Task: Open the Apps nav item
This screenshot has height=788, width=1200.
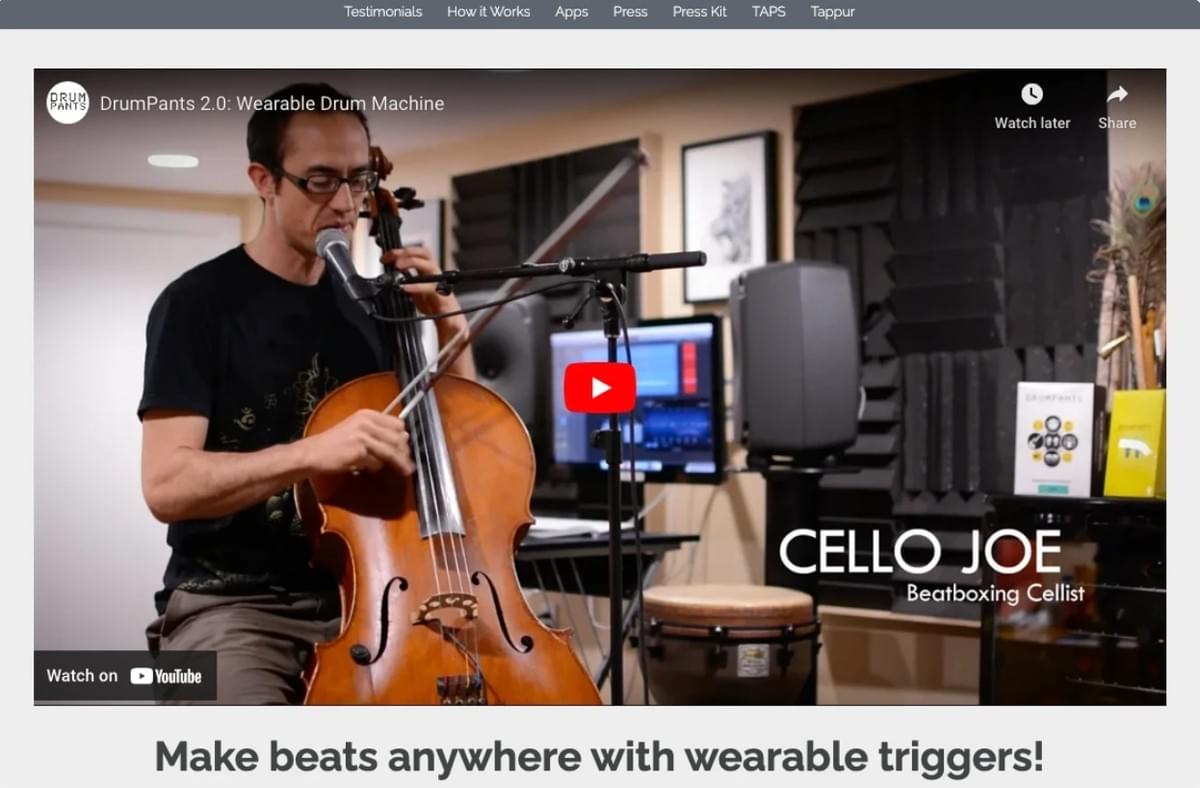Action: click(x=571, y=12)
